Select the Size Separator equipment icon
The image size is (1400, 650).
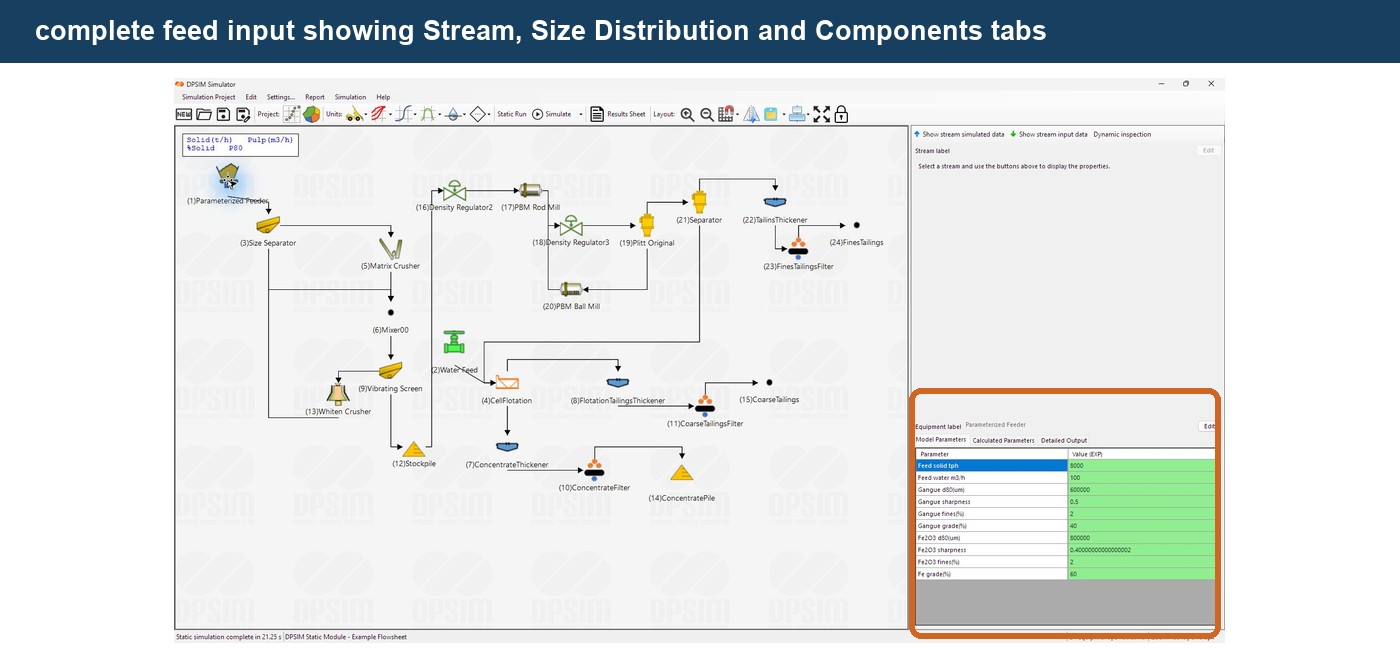pos(268,224)
